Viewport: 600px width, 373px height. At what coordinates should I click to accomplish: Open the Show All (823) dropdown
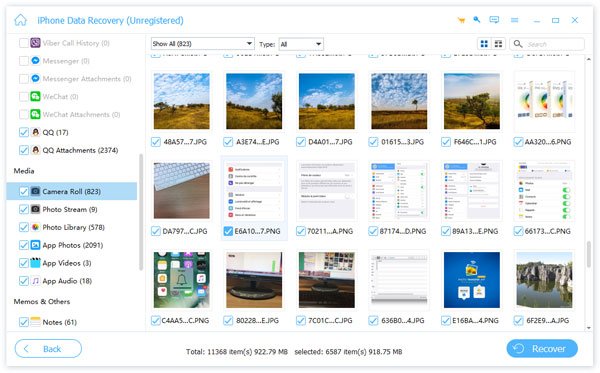coord(202,44)
